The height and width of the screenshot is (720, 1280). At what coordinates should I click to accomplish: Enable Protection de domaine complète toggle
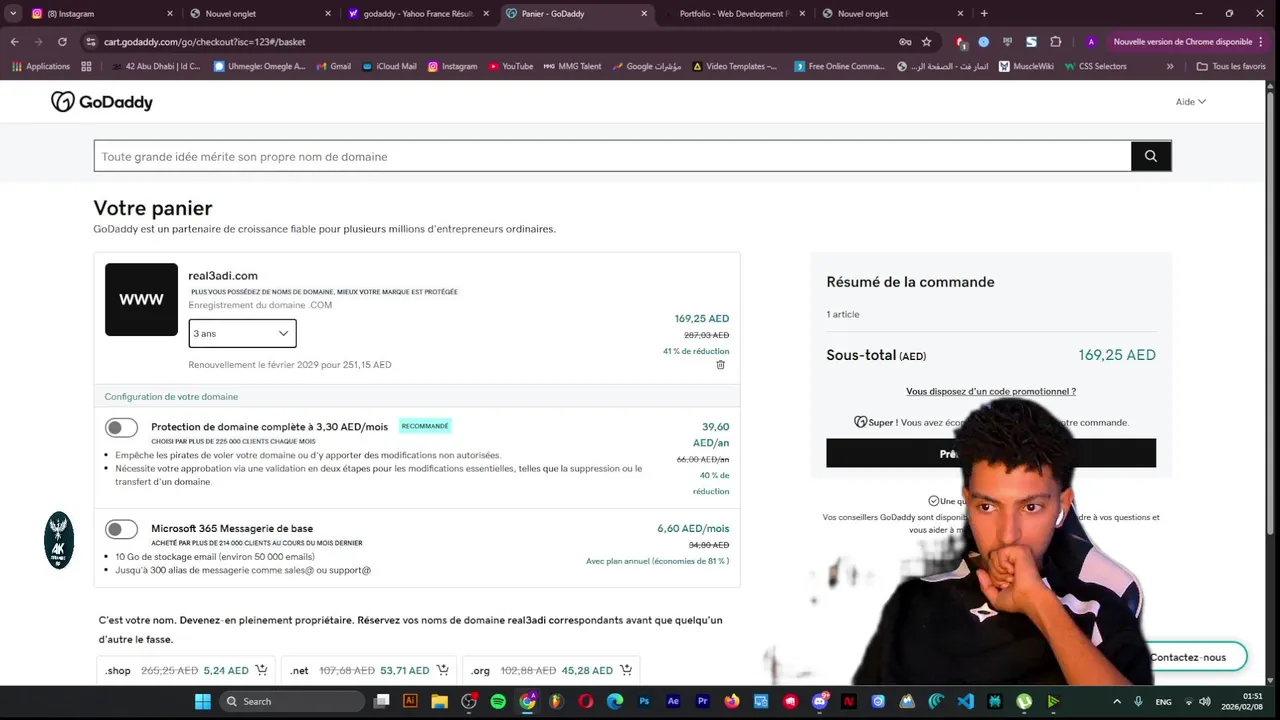121,428
